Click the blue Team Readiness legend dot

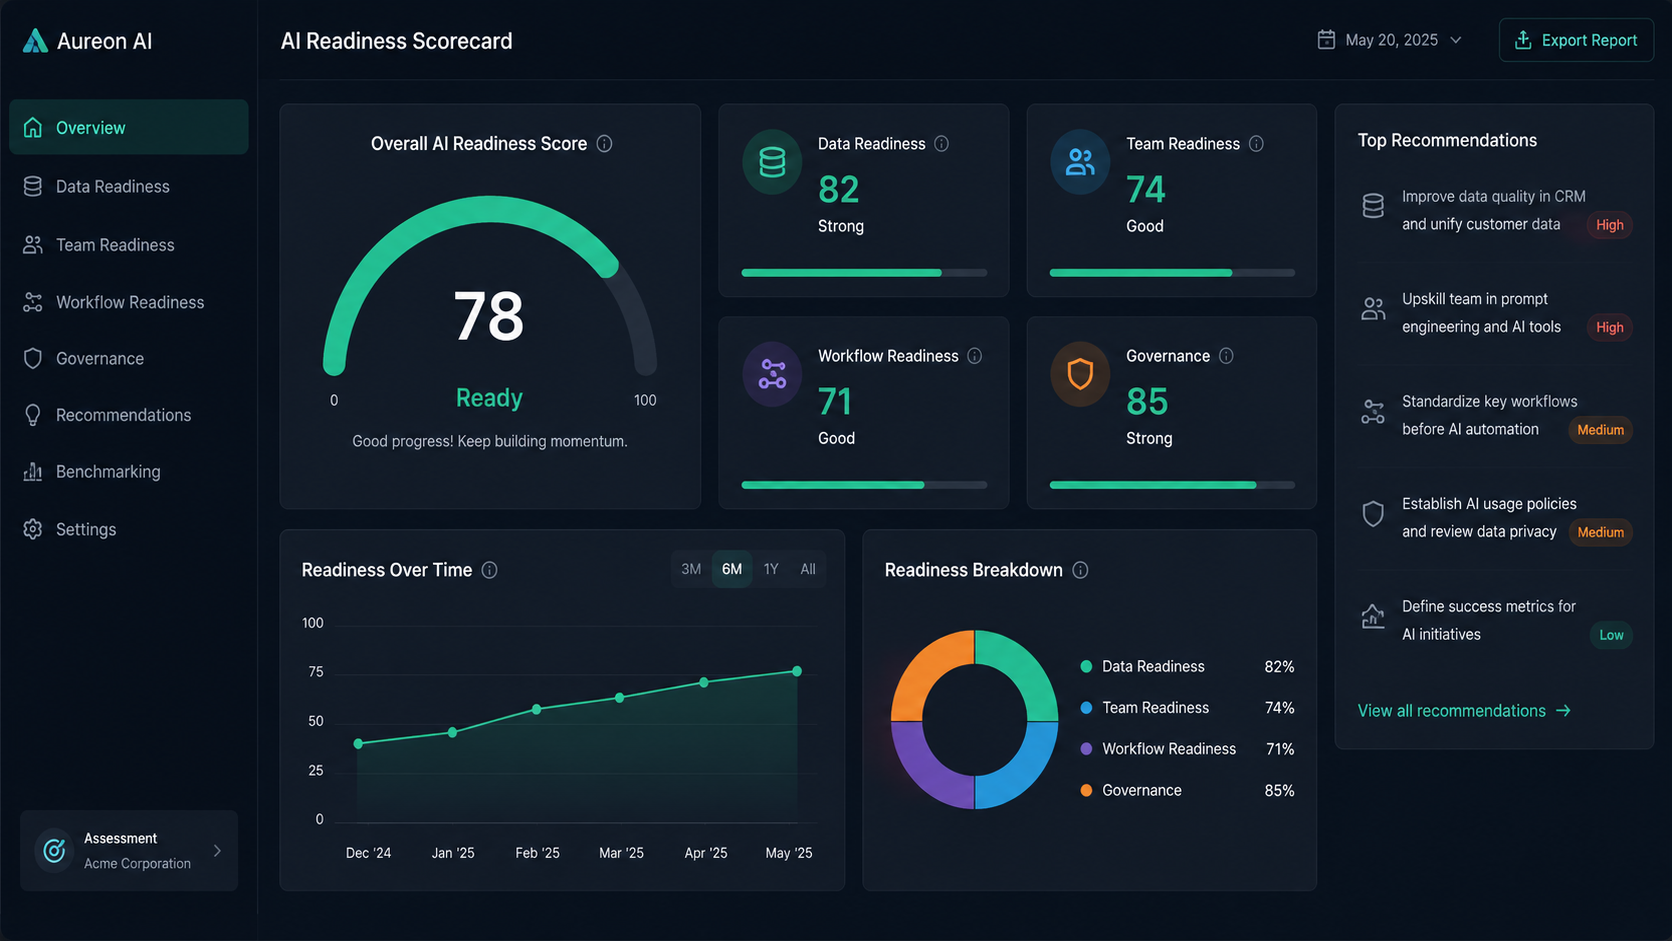click(1086, 708)
